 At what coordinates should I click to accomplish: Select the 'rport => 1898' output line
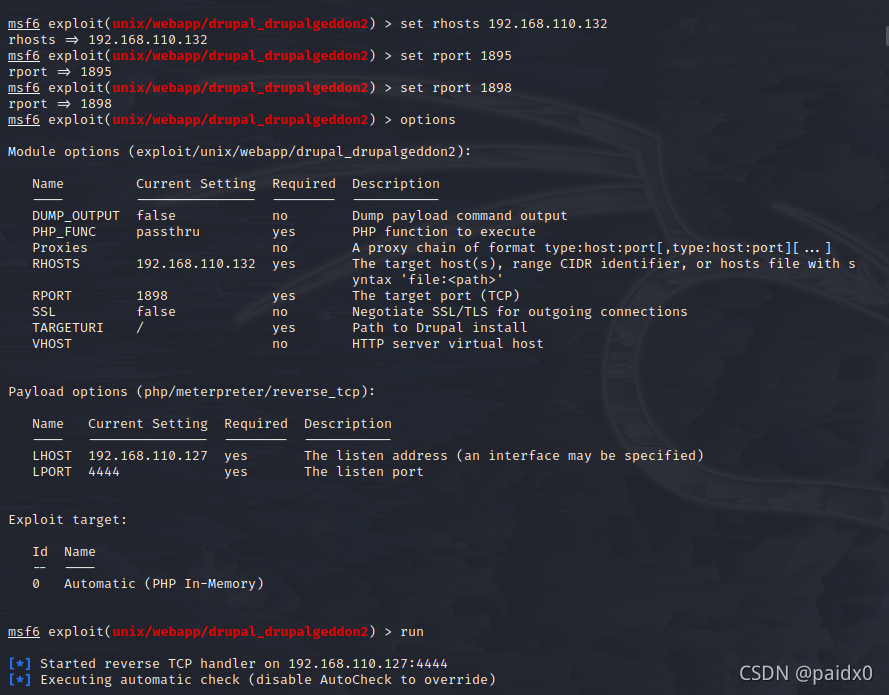60,104
